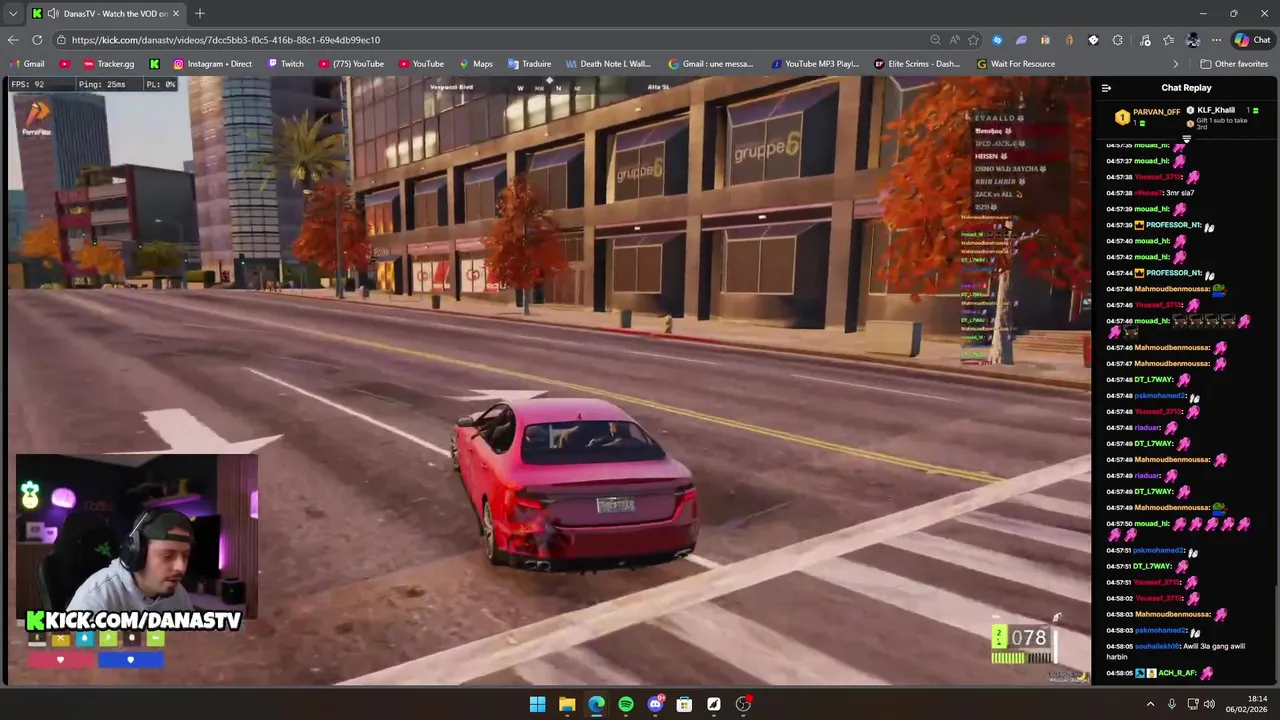1280x720 pixels.
Task: Open the Gmail une message bookmark
Action: point(711,64)
